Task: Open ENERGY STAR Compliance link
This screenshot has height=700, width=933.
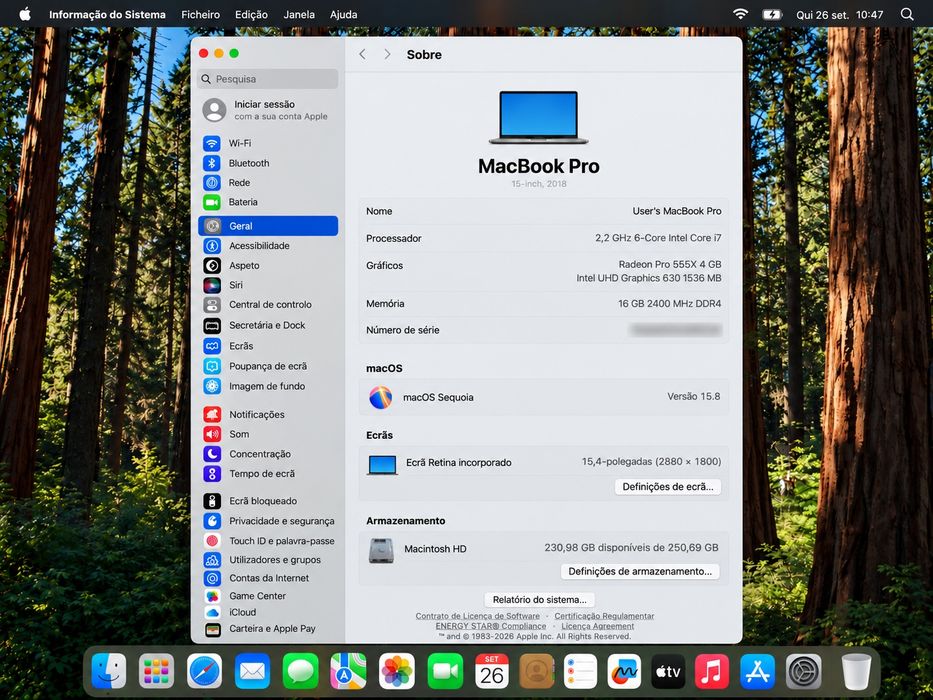Action: (x=491, y=626)
